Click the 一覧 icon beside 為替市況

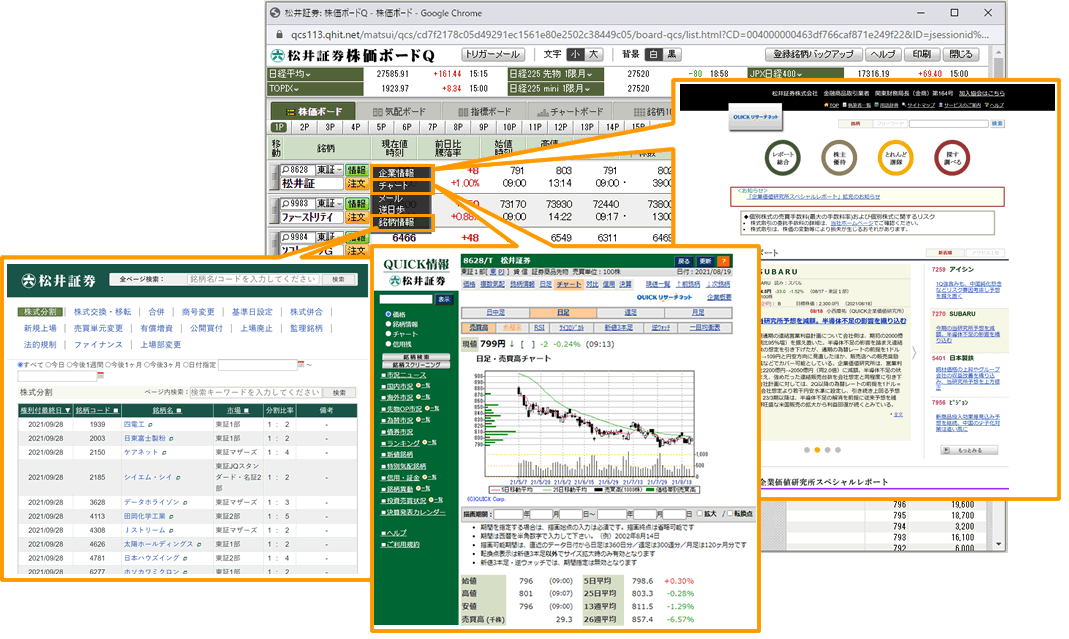coord(423,420)
